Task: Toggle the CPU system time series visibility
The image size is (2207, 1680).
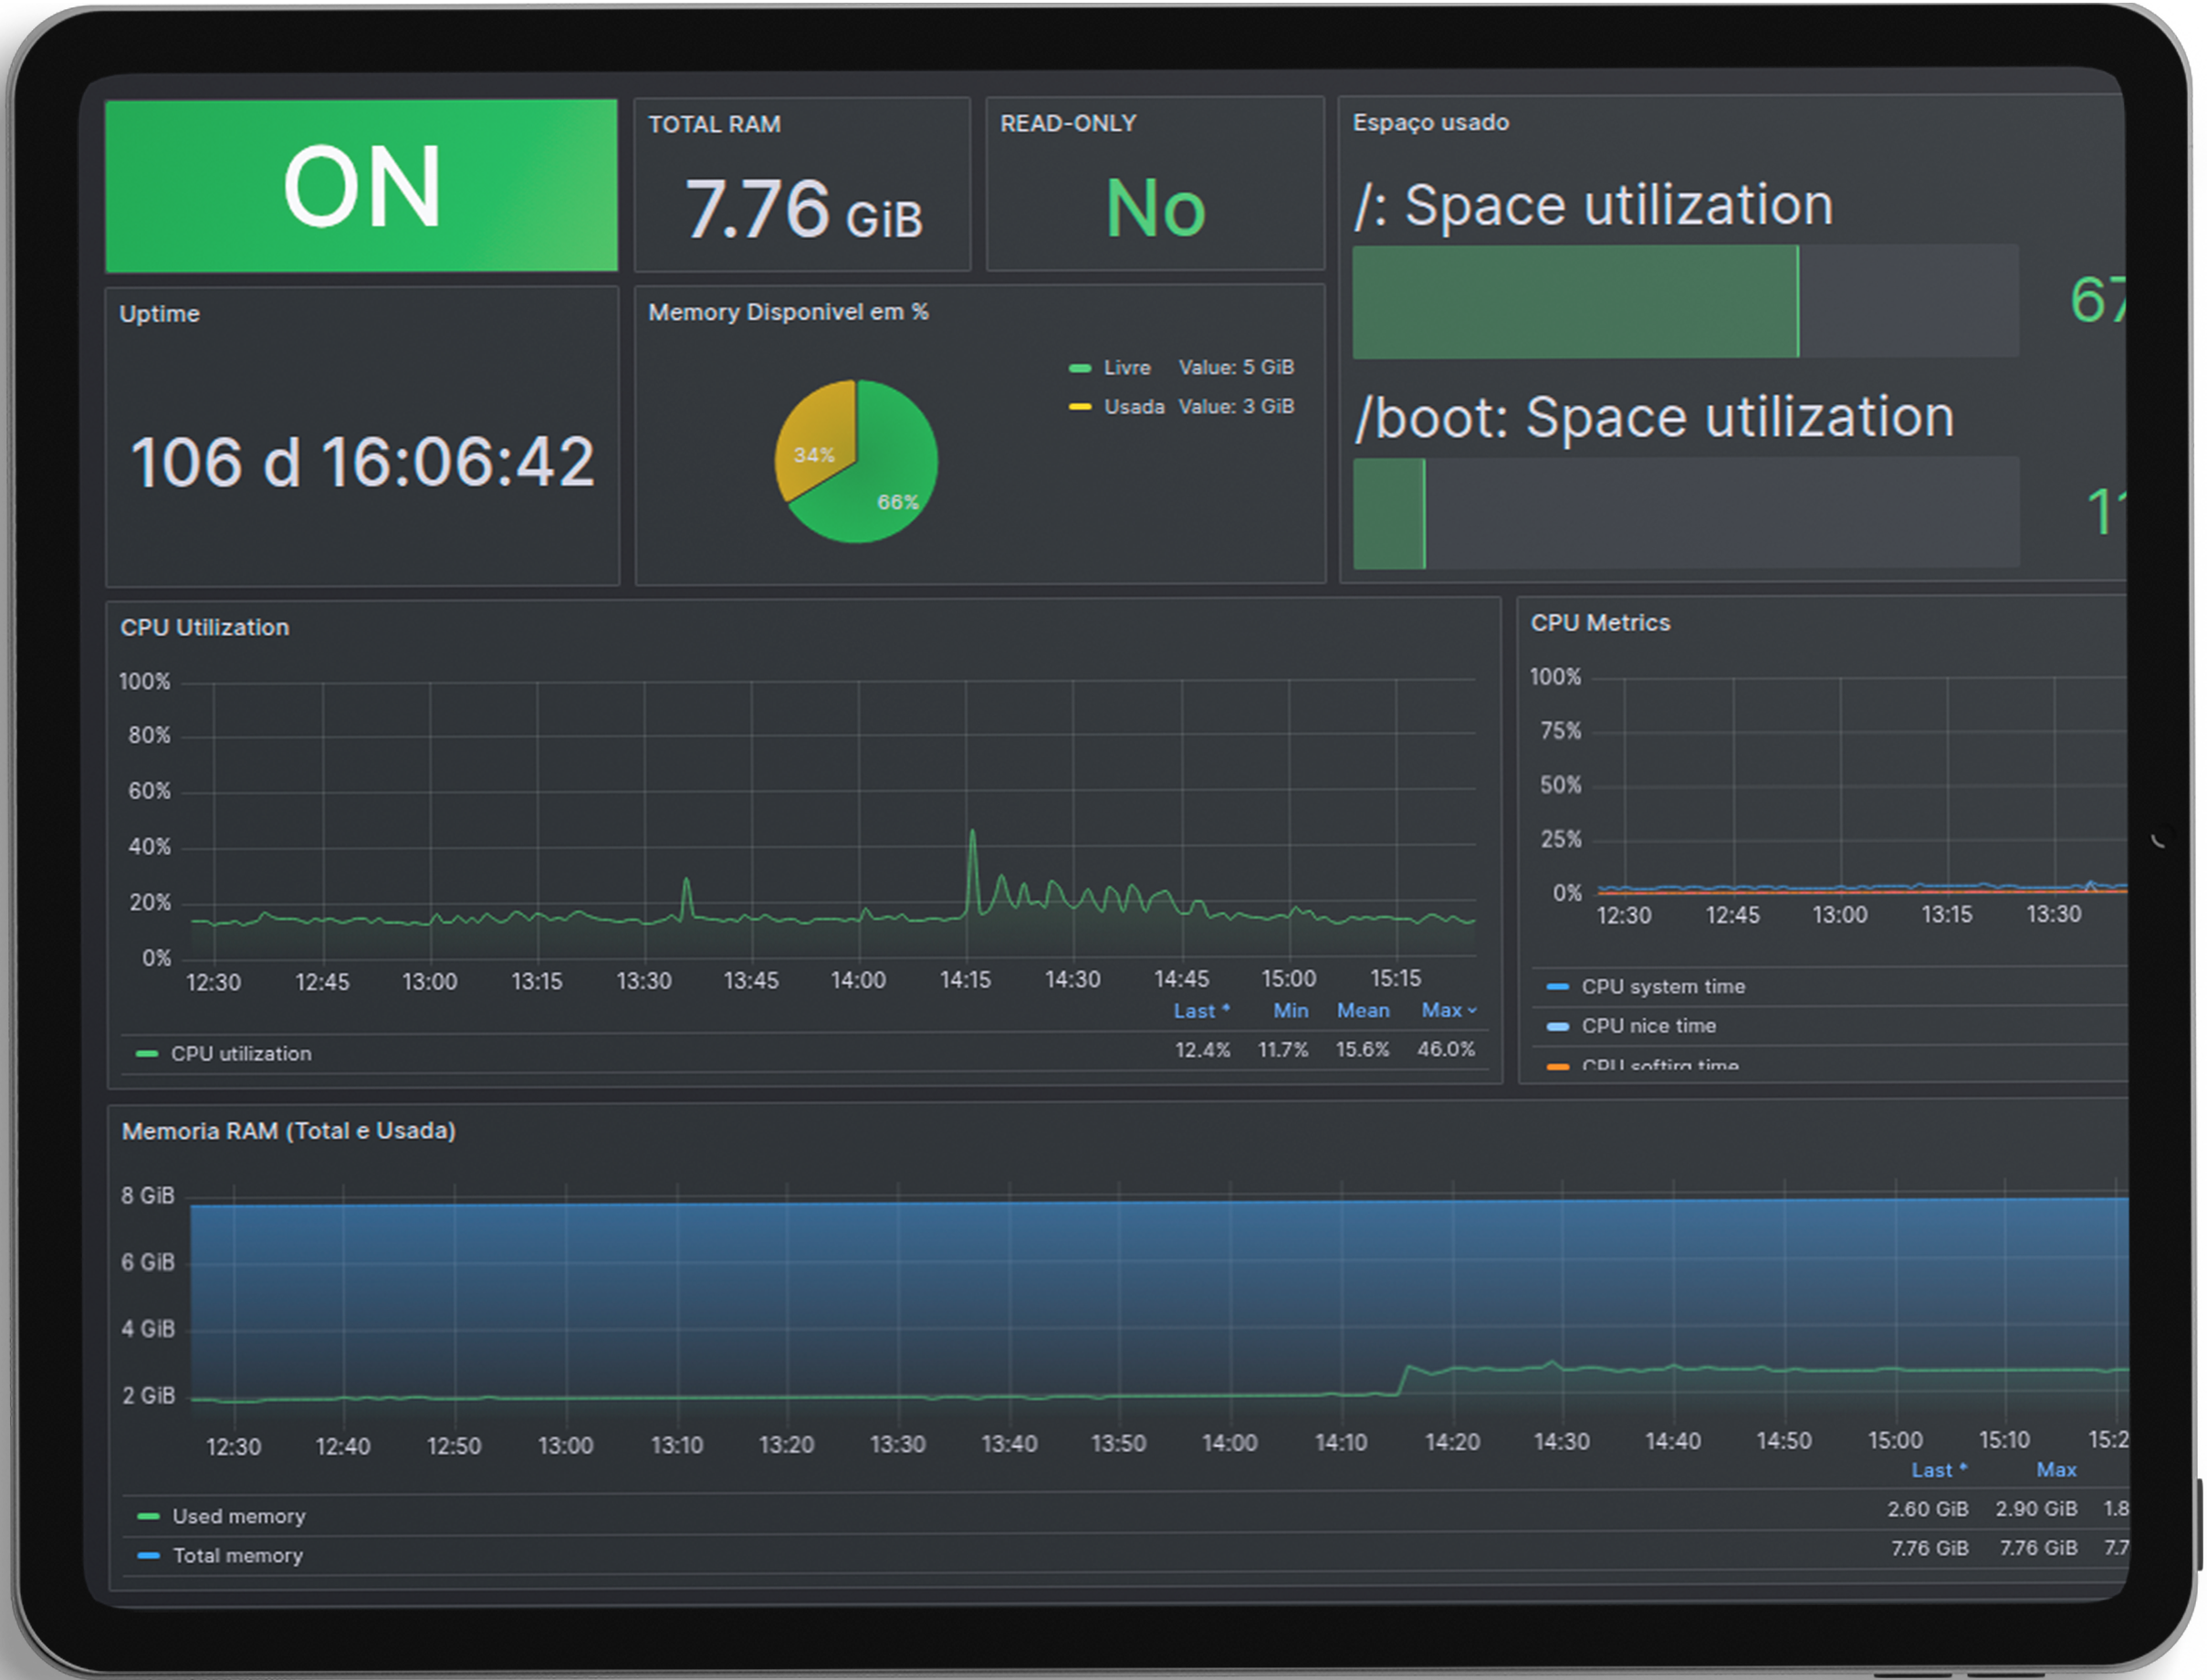Action: (1663, 986)
